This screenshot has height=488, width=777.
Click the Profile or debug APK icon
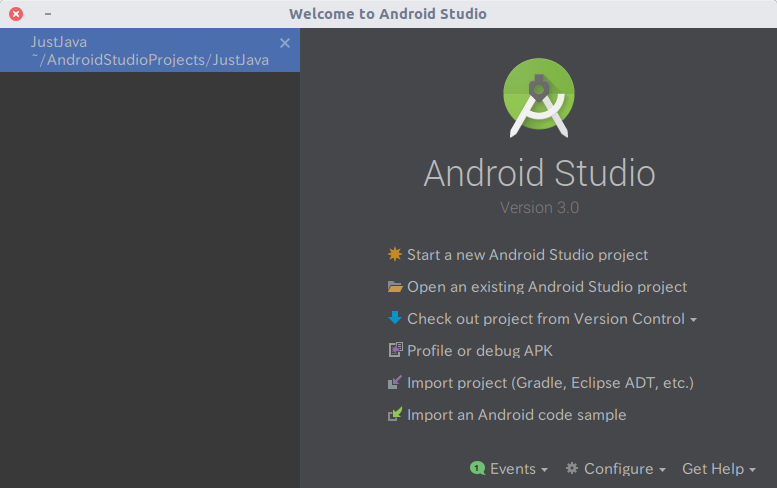[395, 350]
